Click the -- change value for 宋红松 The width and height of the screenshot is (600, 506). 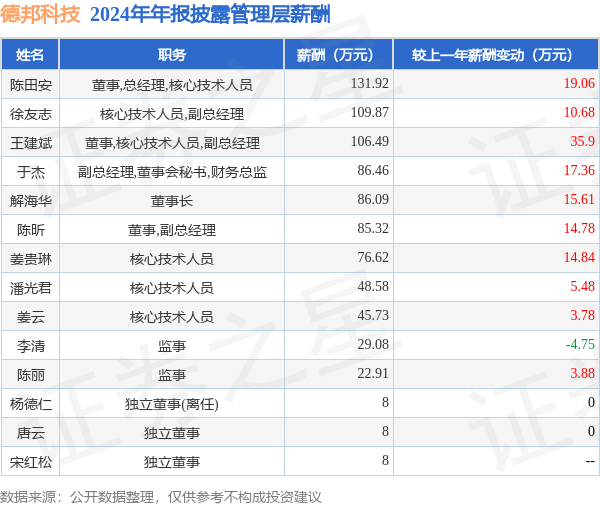click(x=590, y=461)
